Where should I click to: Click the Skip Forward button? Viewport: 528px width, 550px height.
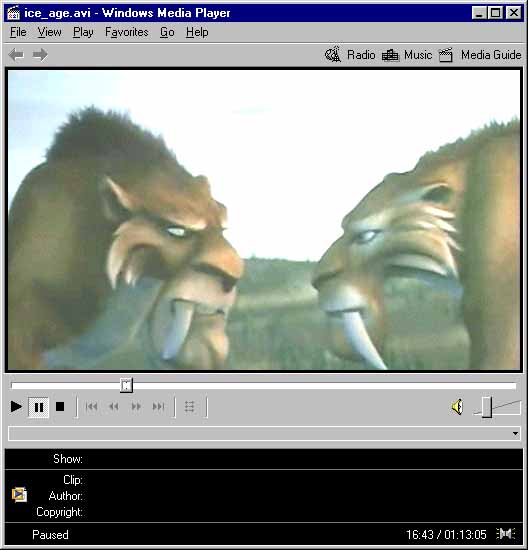(x=158, y=407)
